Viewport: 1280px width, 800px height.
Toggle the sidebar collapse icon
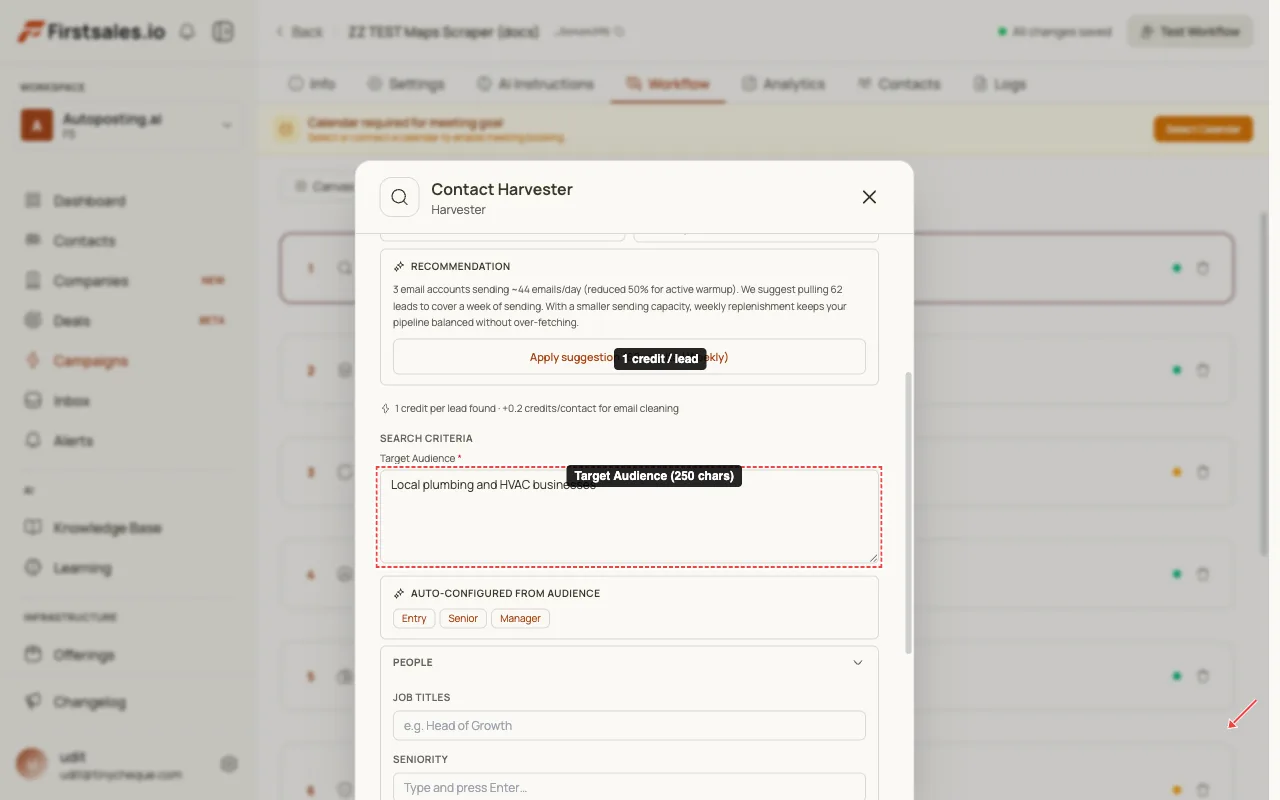(222, 32)
